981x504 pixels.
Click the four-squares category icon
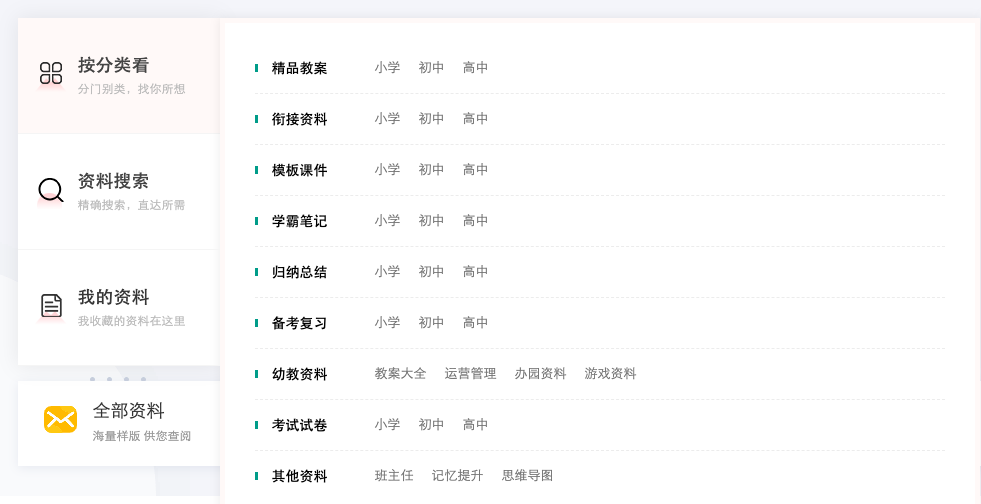pyautogui.click(x=51, y=73)
